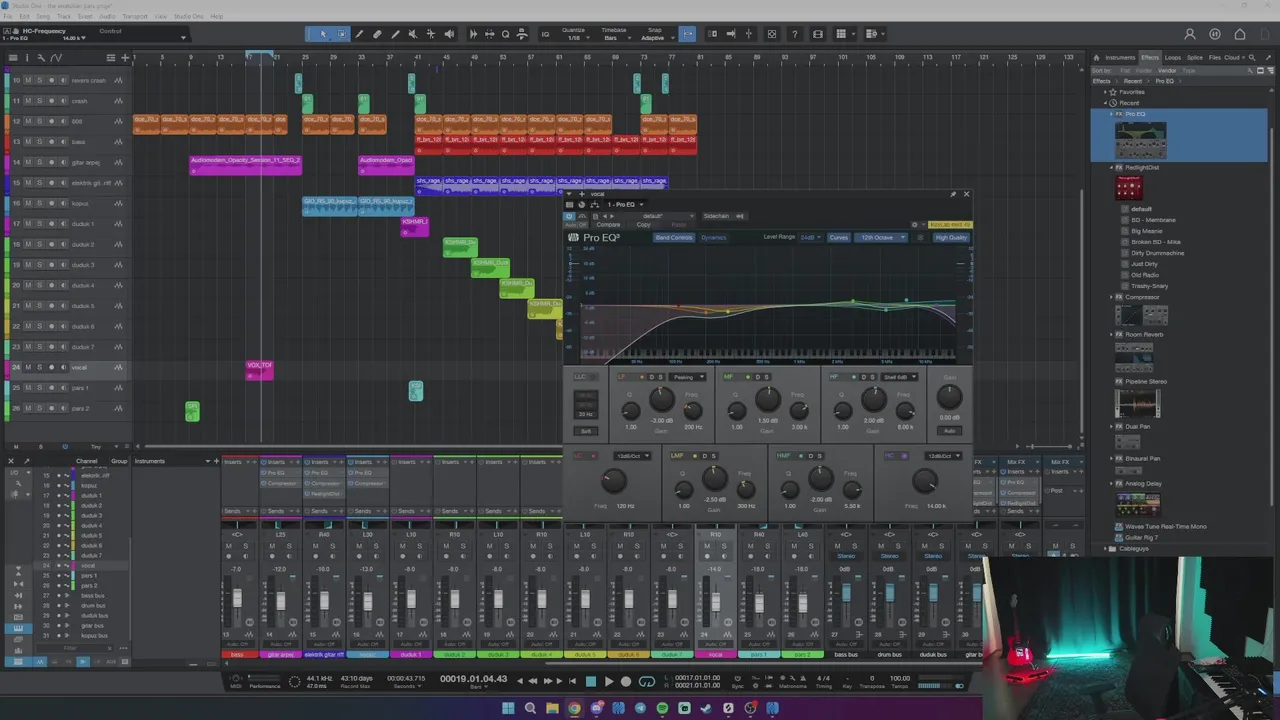Image resolution: width=1280 pixels, height=720 pixels.
Task: Select the Big Meanie preset
Action: click(1146, 231)
